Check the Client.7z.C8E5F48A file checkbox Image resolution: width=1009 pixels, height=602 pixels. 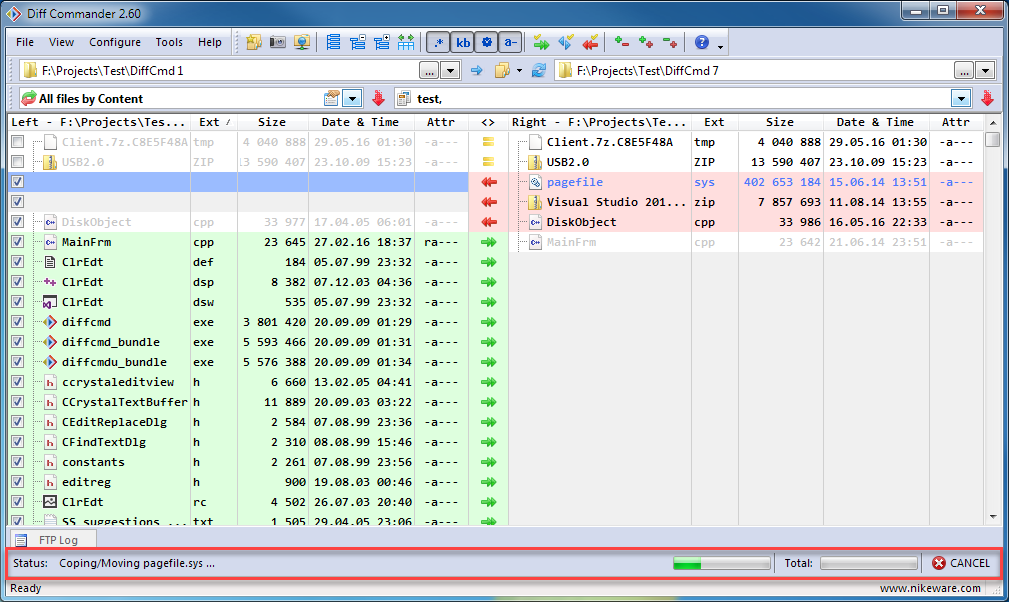pos(17,142)
